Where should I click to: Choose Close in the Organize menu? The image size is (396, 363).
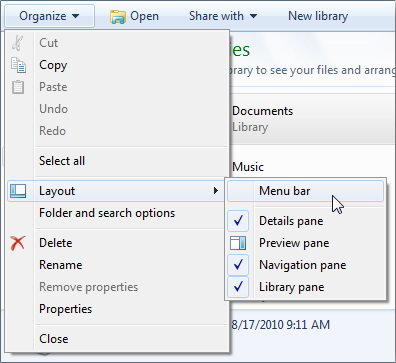(118, 339)
